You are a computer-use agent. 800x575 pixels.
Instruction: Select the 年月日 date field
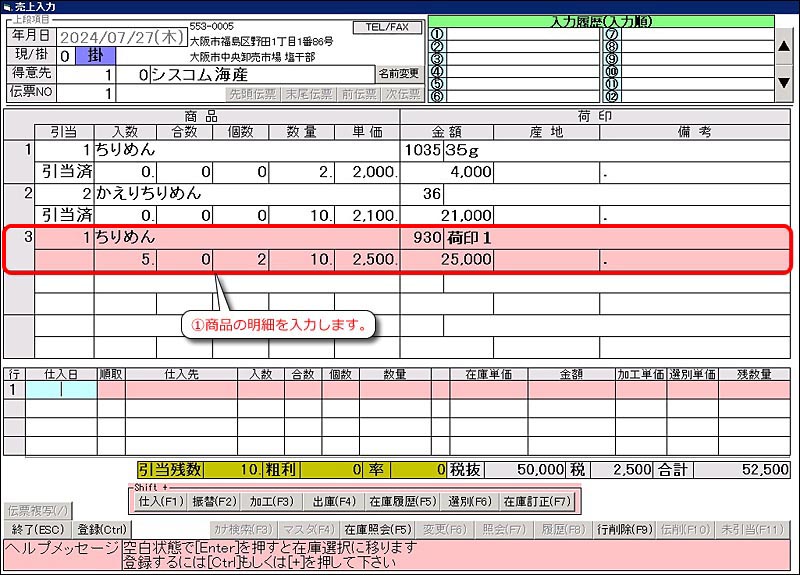[x=119, y=36]
